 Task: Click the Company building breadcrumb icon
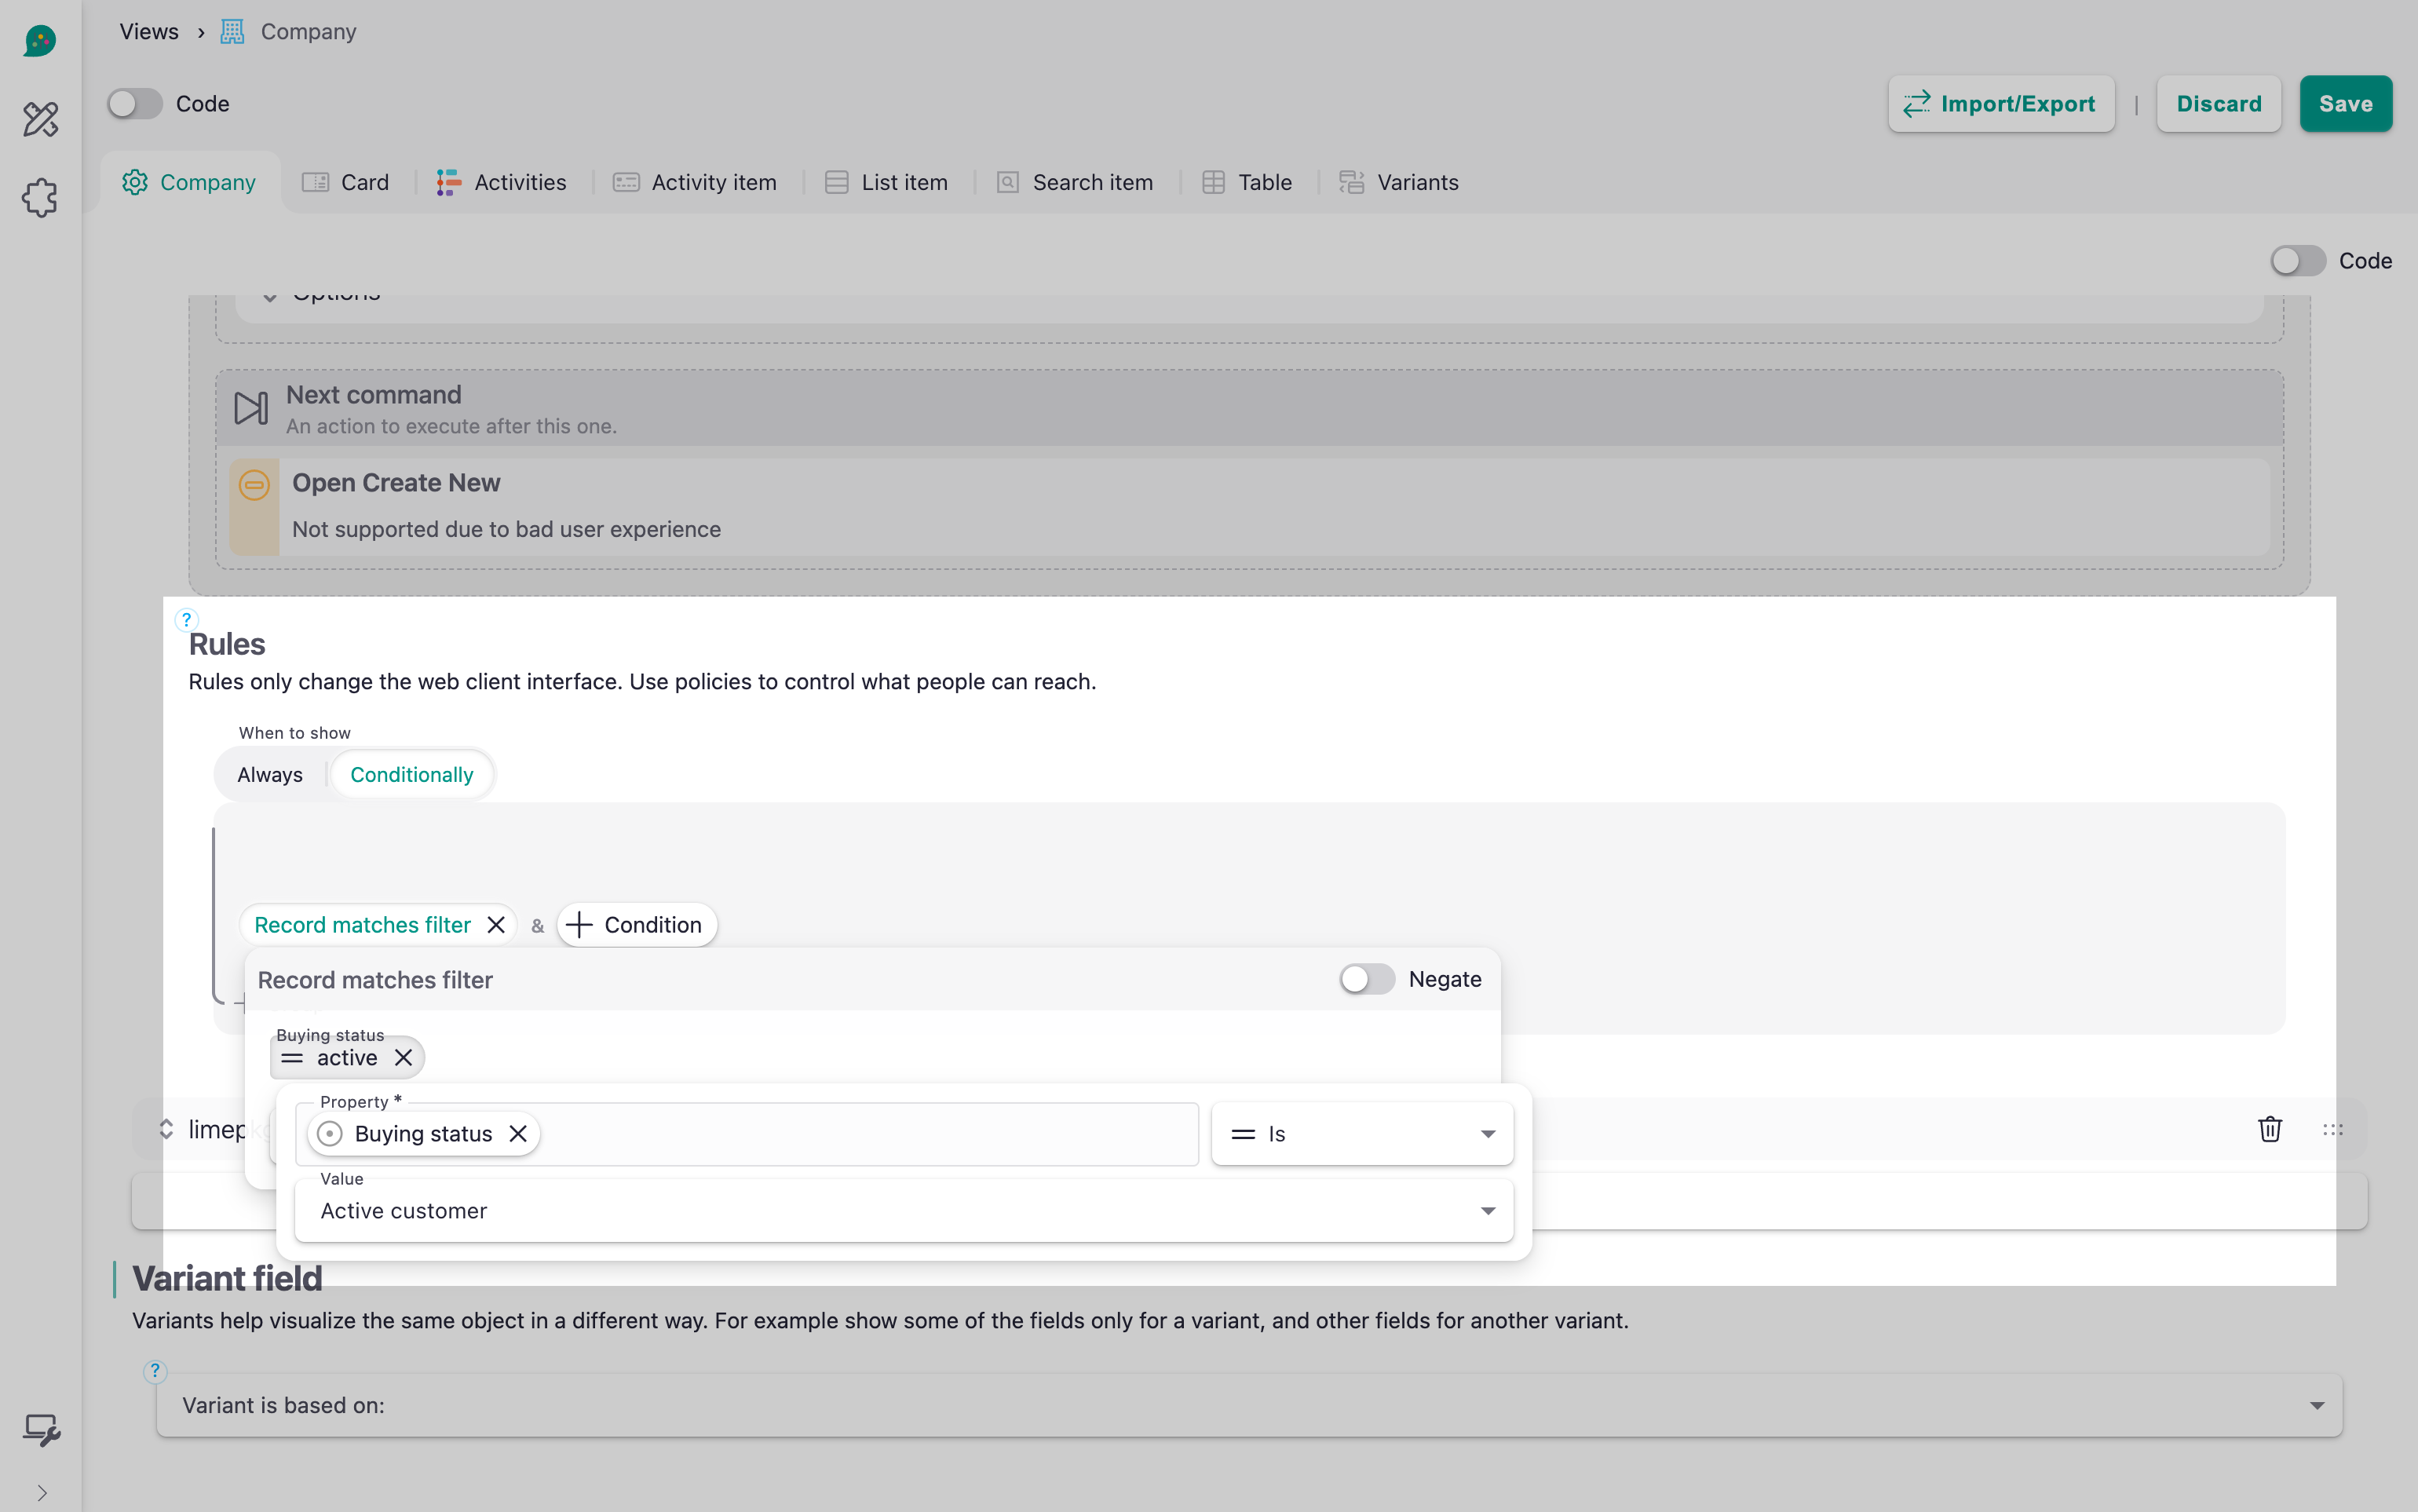tap(232, 31)
